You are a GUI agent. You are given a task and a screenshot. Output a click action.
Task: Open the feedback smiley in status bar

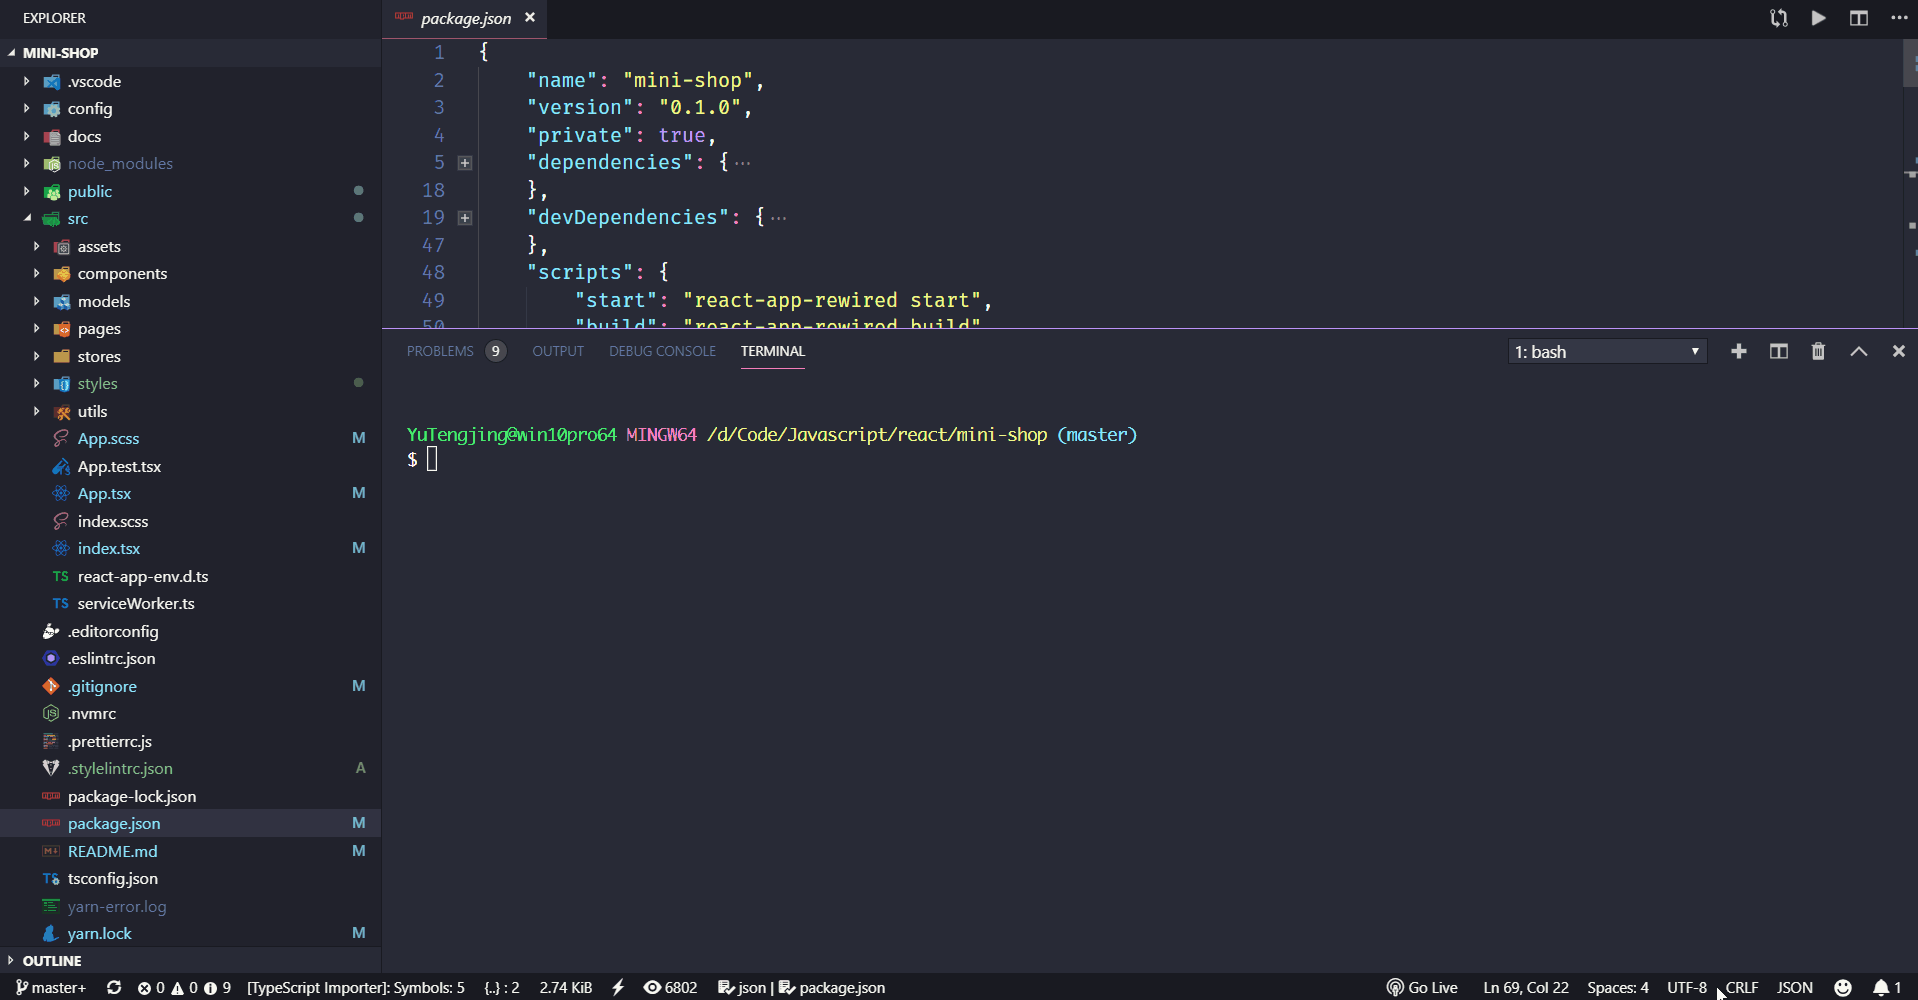tap(1845, 987)
